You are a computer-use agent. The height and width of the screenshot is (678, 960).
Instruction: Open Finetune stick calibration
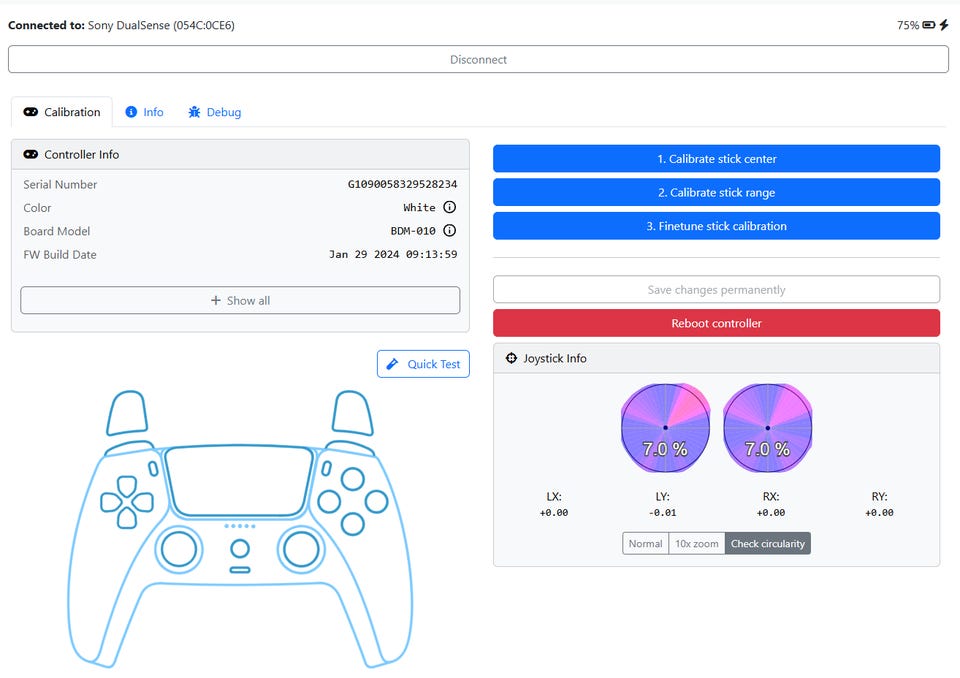pyautogui.click(x=716, y=226)
